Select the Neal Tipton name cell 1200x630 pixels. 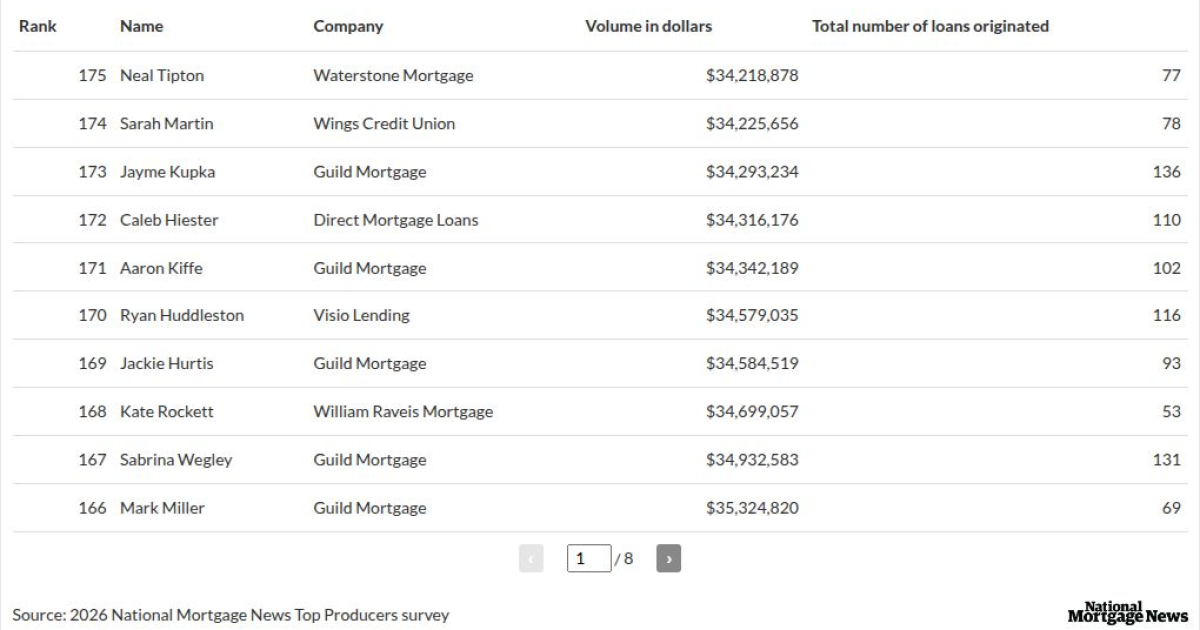click(162, 76)
